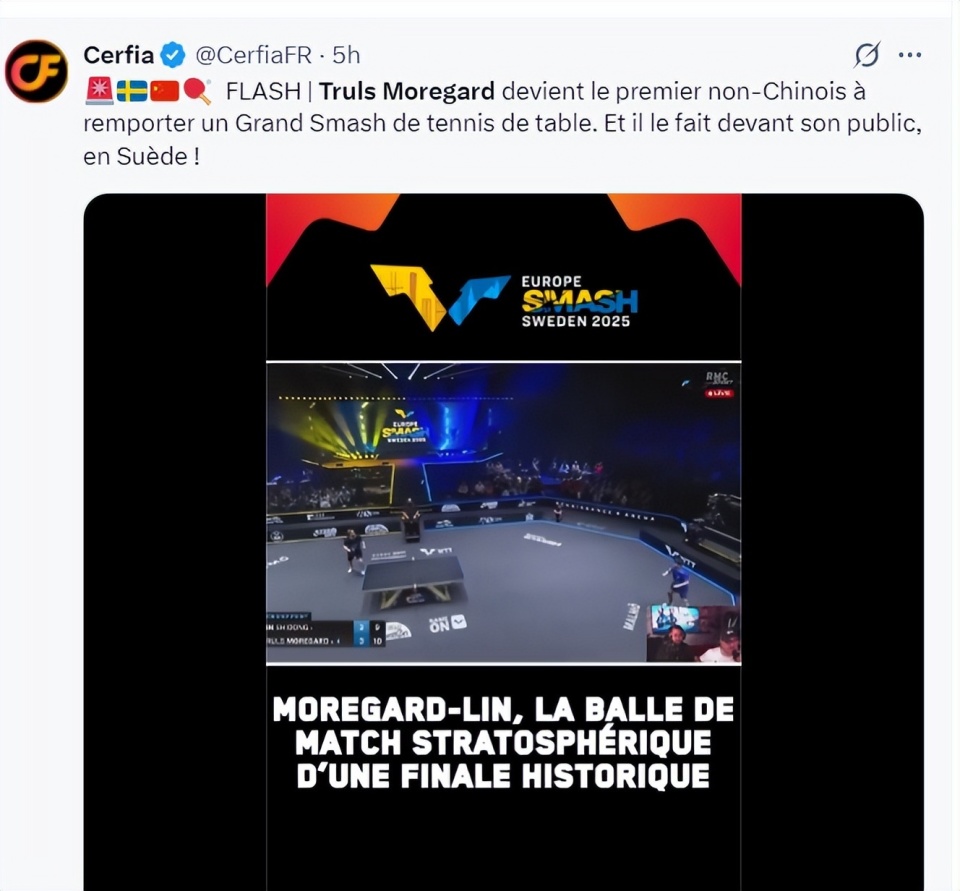Click the Moregard-Lin headline caption

503,743
